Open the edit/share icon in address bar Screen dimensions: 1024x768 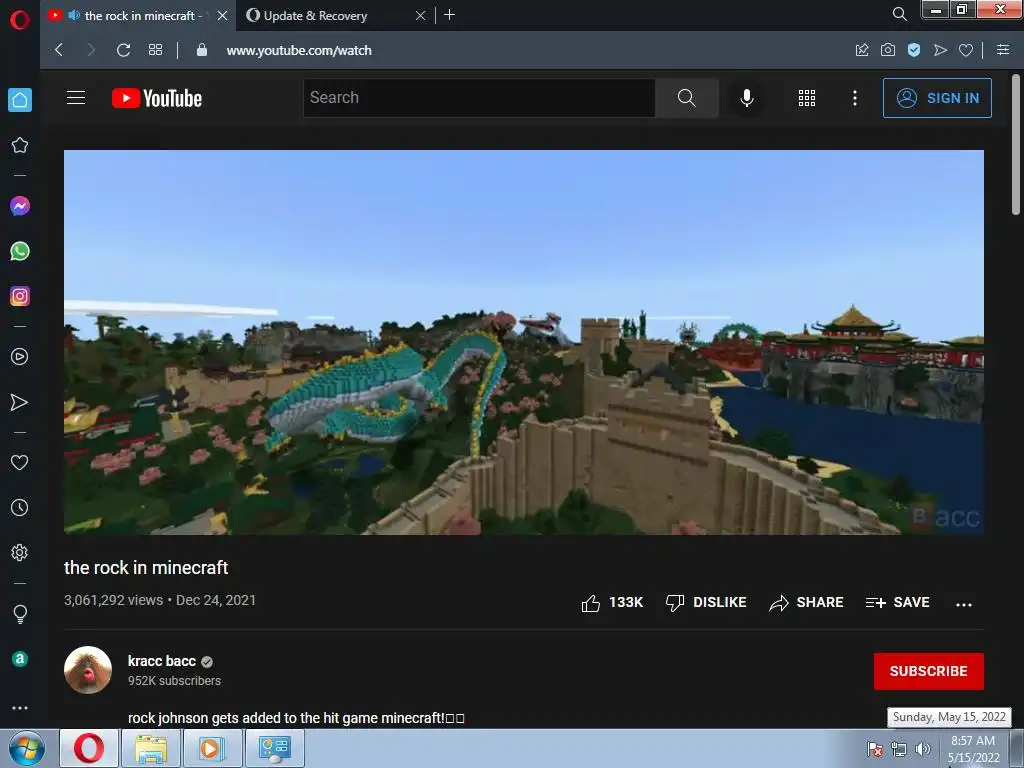tap(862, 50)
